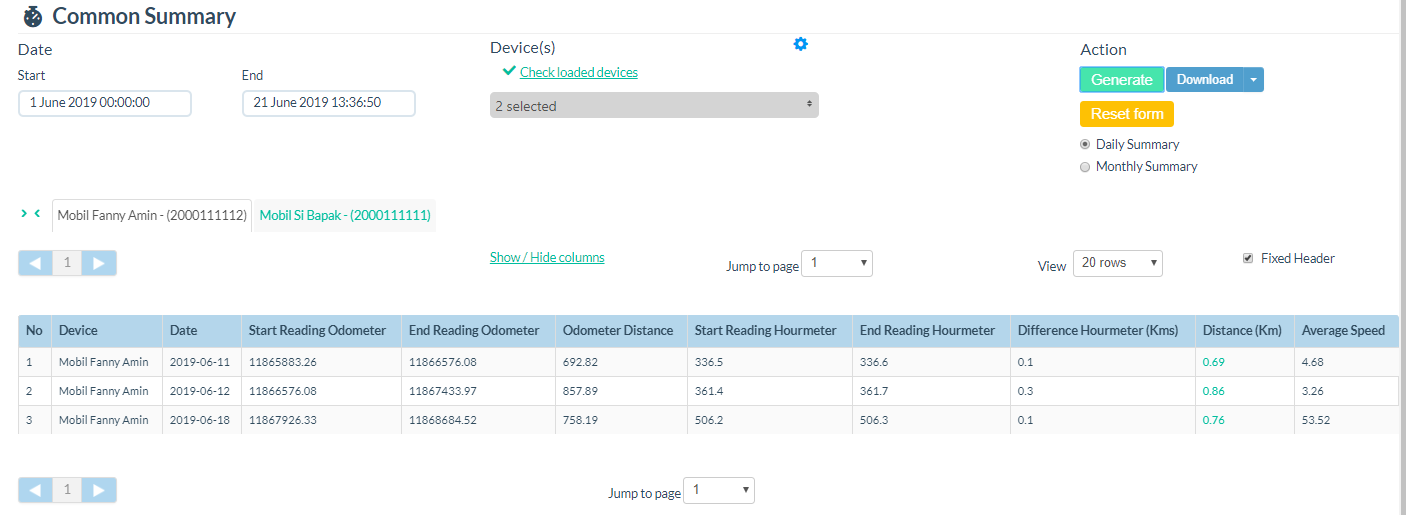Click the blue settings gear icon
Screen dimensions: 1406x515
tap(800, 44)
